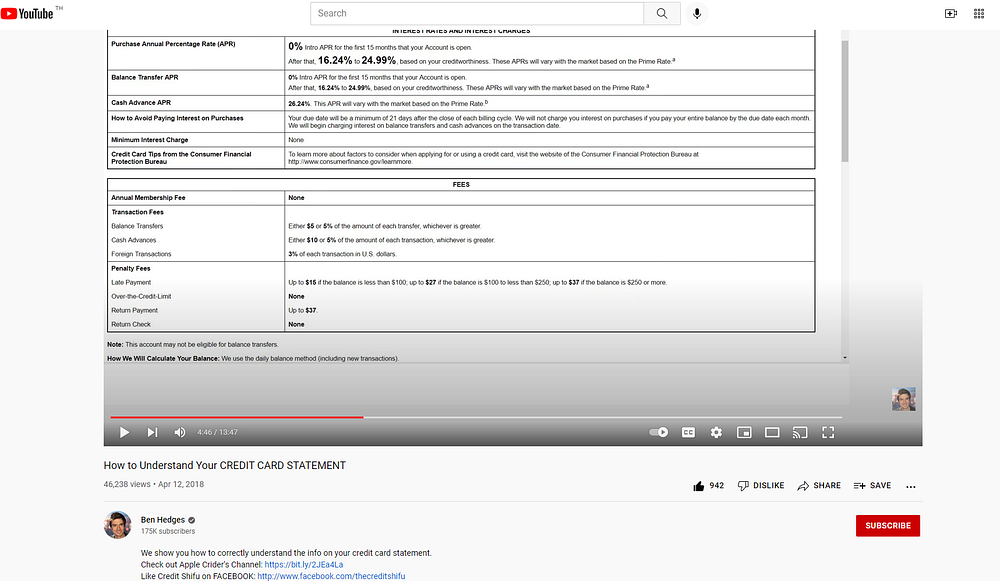
Task: Click the video elapsed time 4:46 / 13:47
Action: (217, 432)
